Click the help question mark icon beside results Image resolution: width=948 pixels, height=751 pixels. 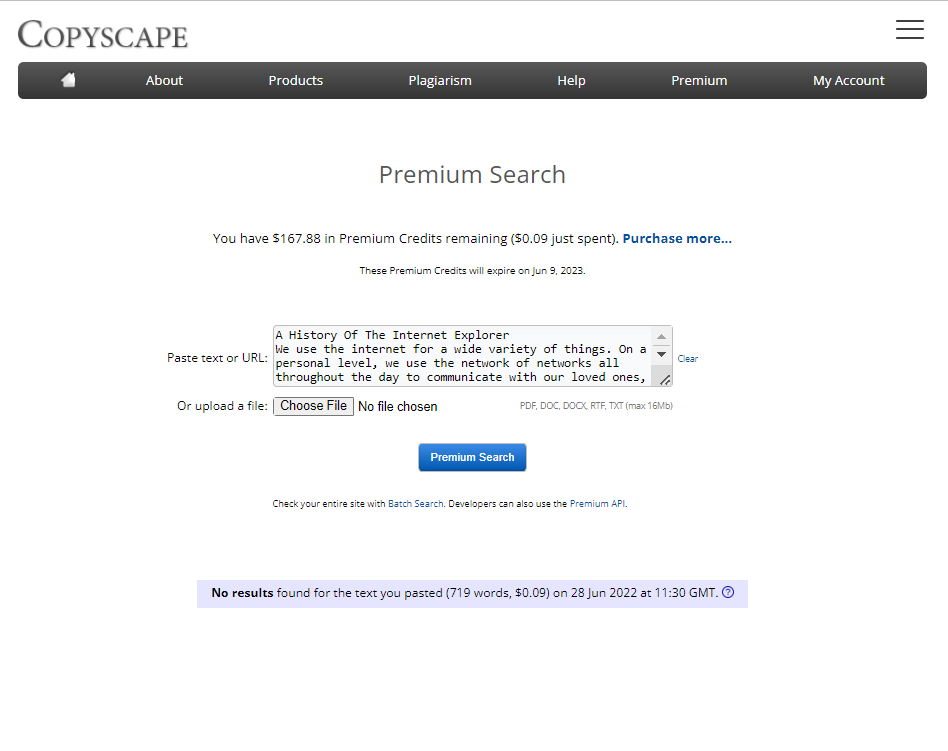pyautogui.click(x=728, y=593)
